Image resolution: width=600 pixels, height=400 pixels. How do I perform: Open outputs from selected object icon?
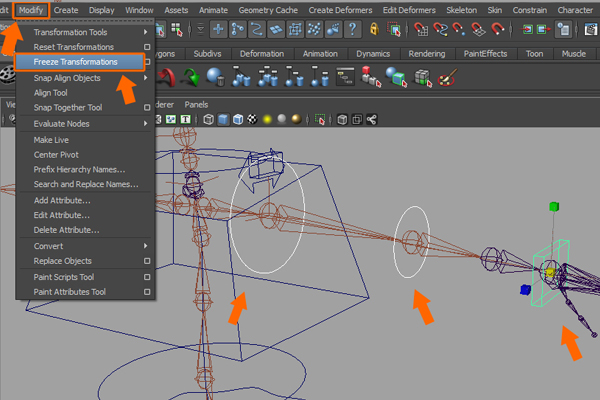click(543, 29)
